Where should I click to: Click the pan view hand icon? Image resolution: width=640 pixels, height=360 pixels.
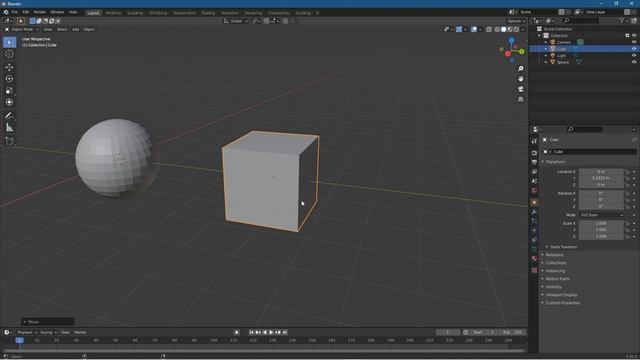pos(520,79)
